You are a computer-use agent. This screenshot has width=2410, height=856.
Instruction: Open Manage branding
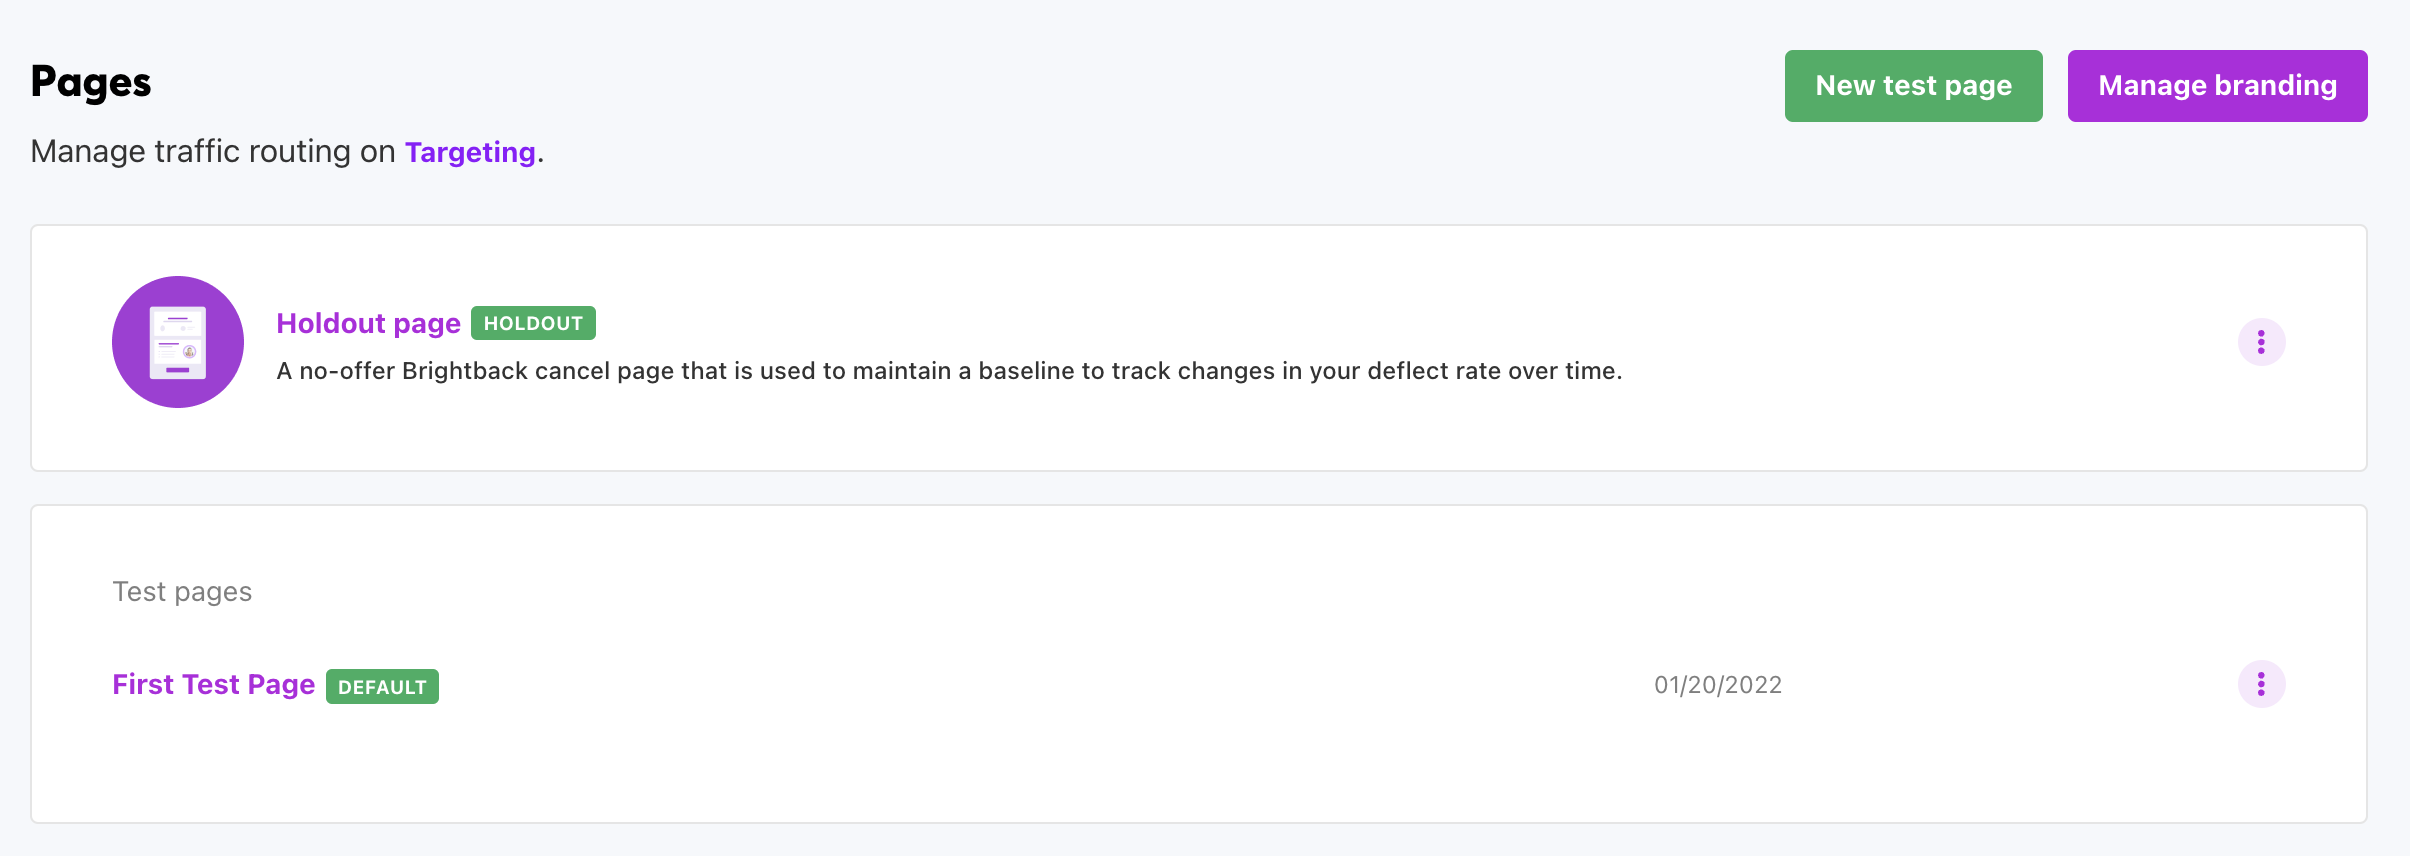pyautogui.click(x=2217, y=86)
